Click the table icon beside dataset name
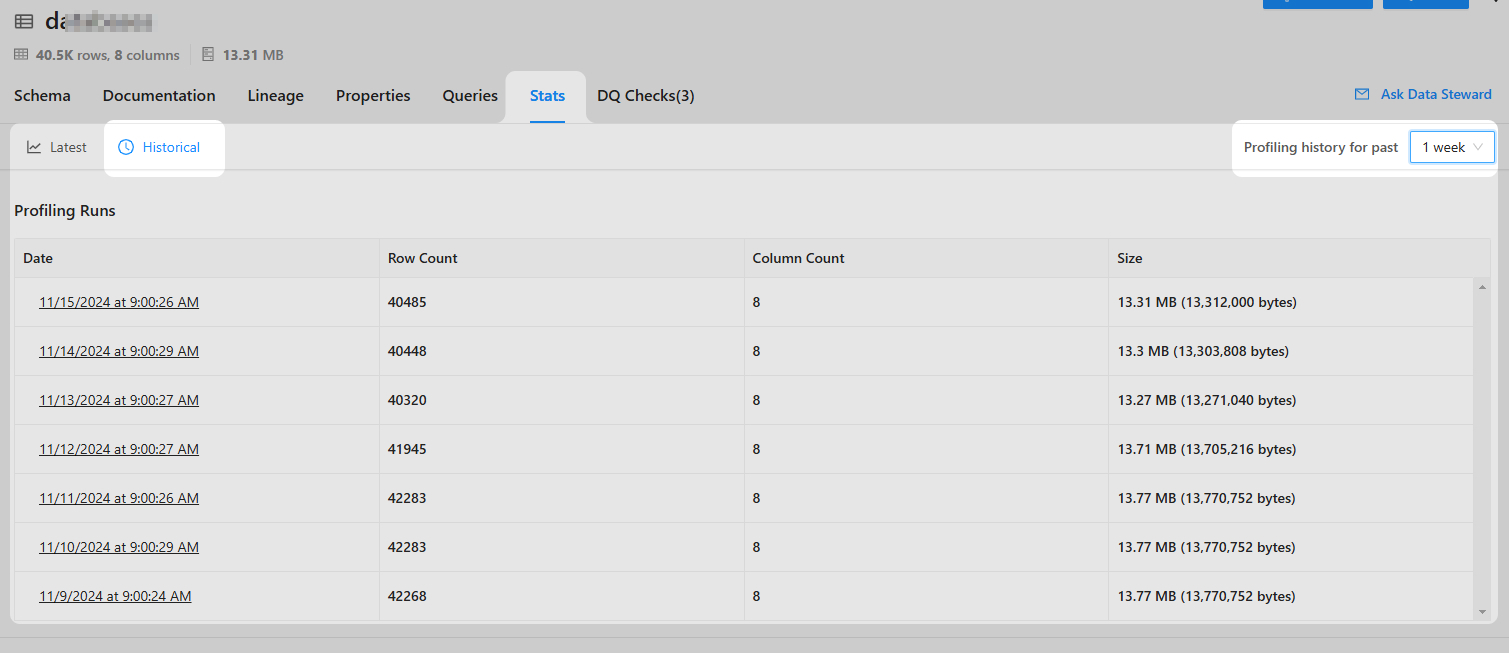 [x=23, y=22]
